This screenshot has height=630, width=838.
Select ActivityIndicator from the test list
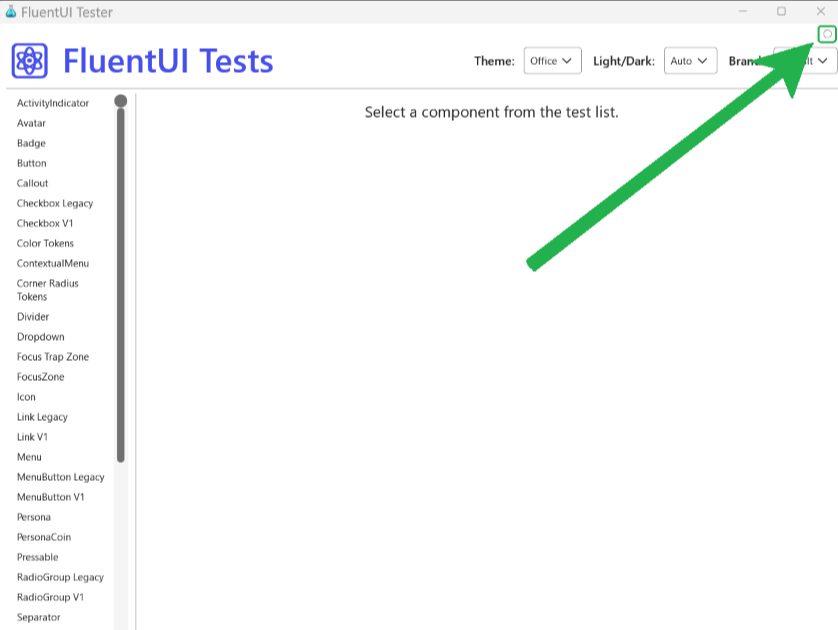click(x=53, y=103)
